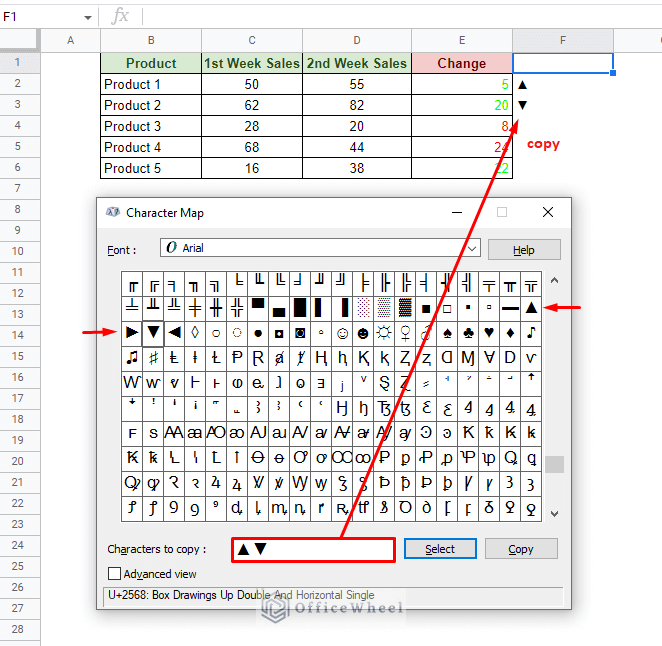Select the black down-pointing triangle character
The width and height of the screenshot is (662, 646).
point(153,333)
